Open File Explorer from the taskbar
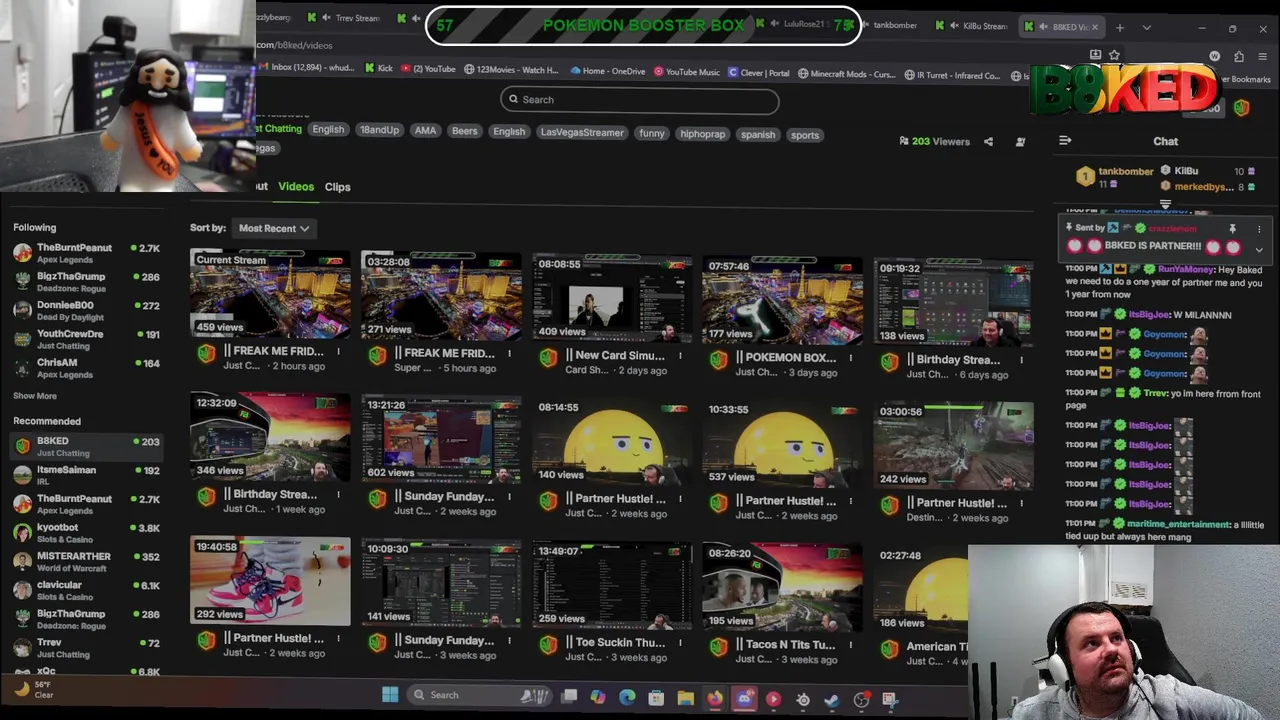Screen dimensions: 1280x720 coord(685,698)
